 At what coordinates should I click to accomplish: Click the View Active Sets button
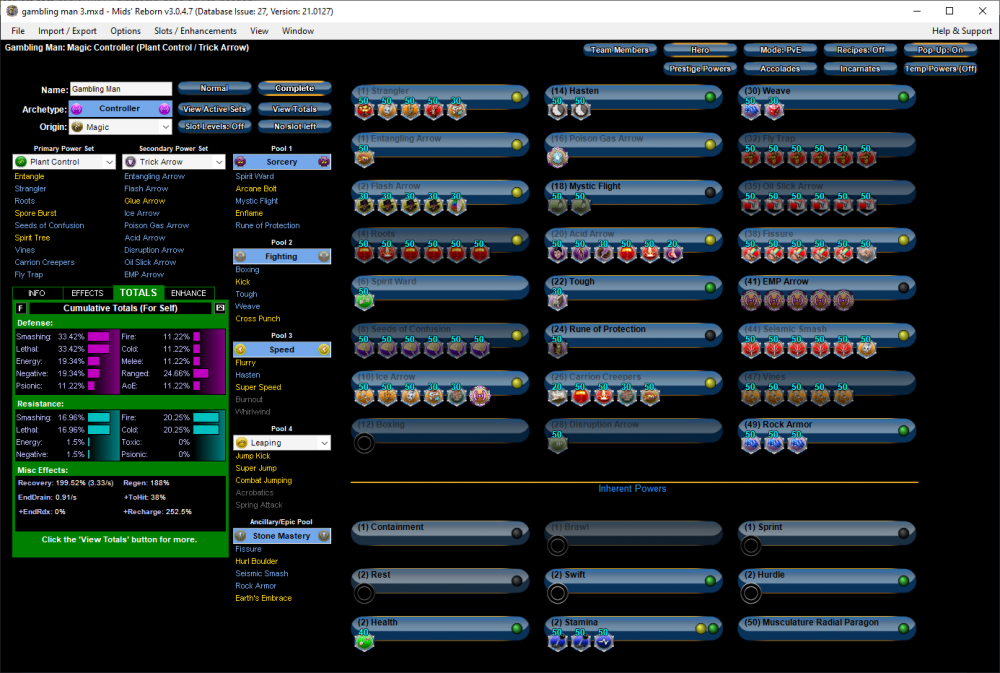[212, 108]
